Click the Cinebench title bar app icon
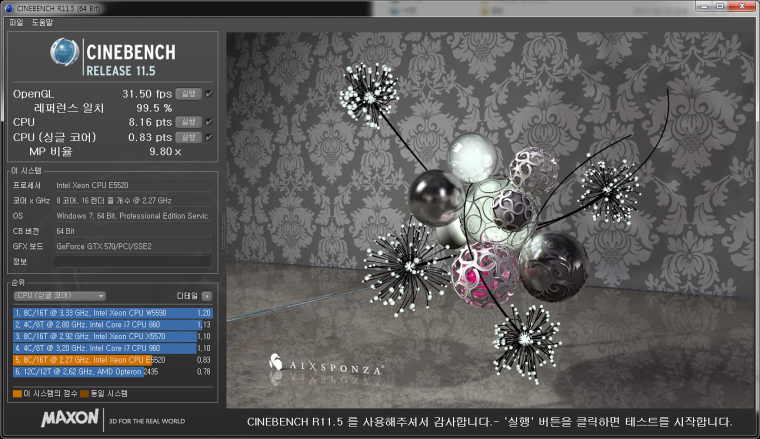The width and height of the screenshot is (760, 439). (x=9, y=8)
